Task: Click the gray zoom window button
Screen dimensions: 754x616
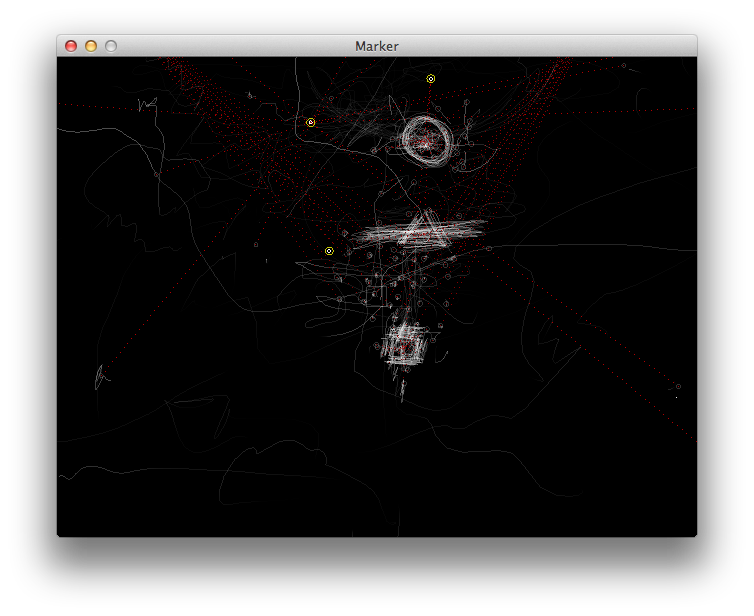Action: coord(111,46)
